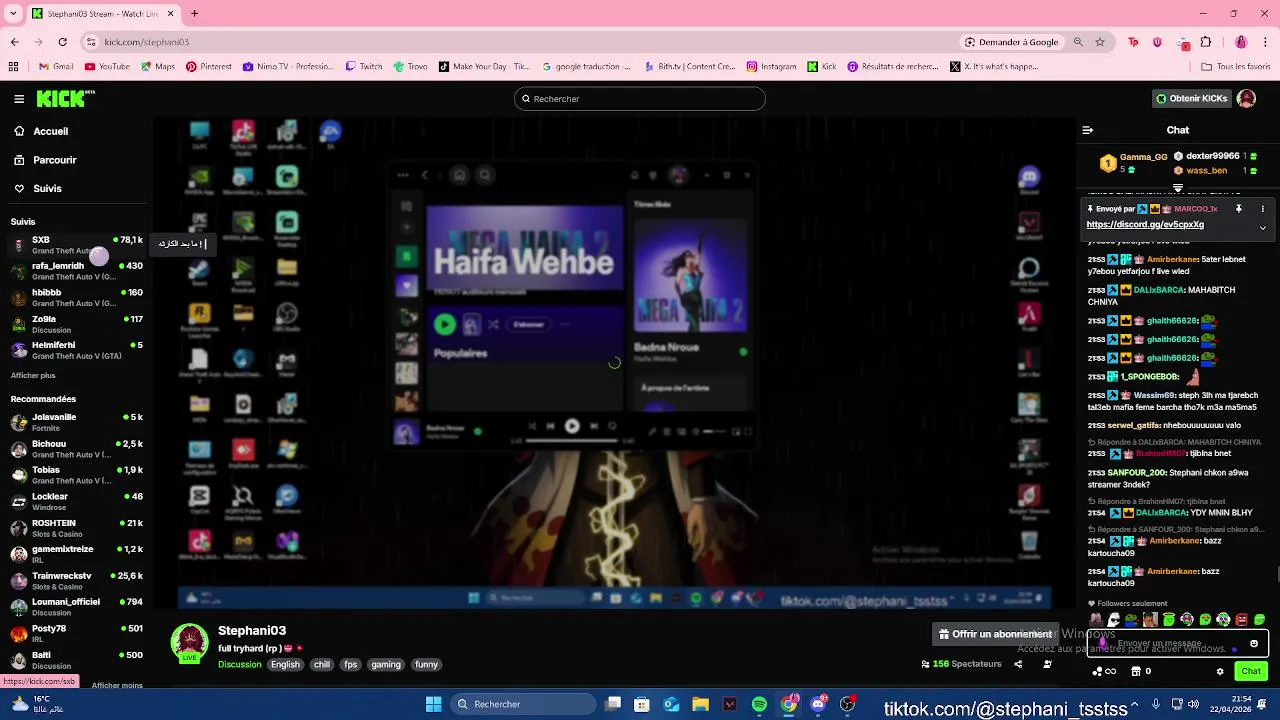
Task: Insert the red angry face emote
Action: coord(1241,620)
